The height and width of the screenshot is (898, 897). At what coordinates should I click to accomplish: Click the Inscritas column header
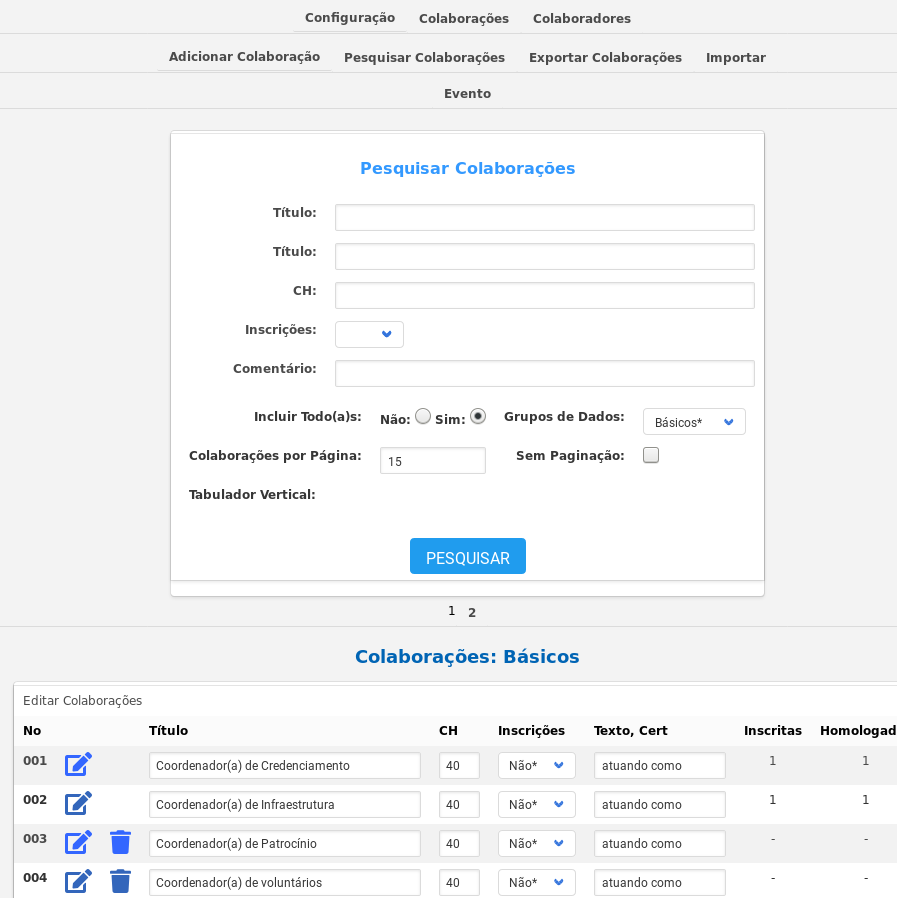click(x=773, y=730)
